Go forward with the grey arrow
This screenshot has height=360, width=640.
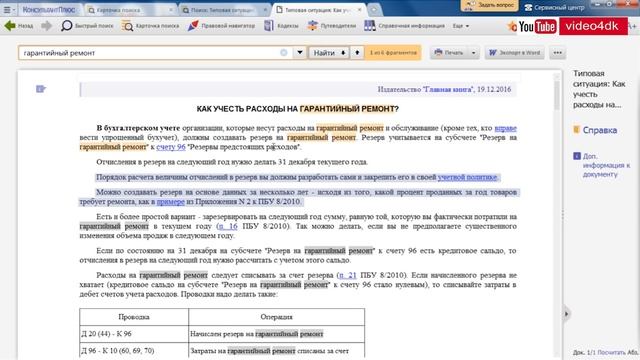coord(46,26)
